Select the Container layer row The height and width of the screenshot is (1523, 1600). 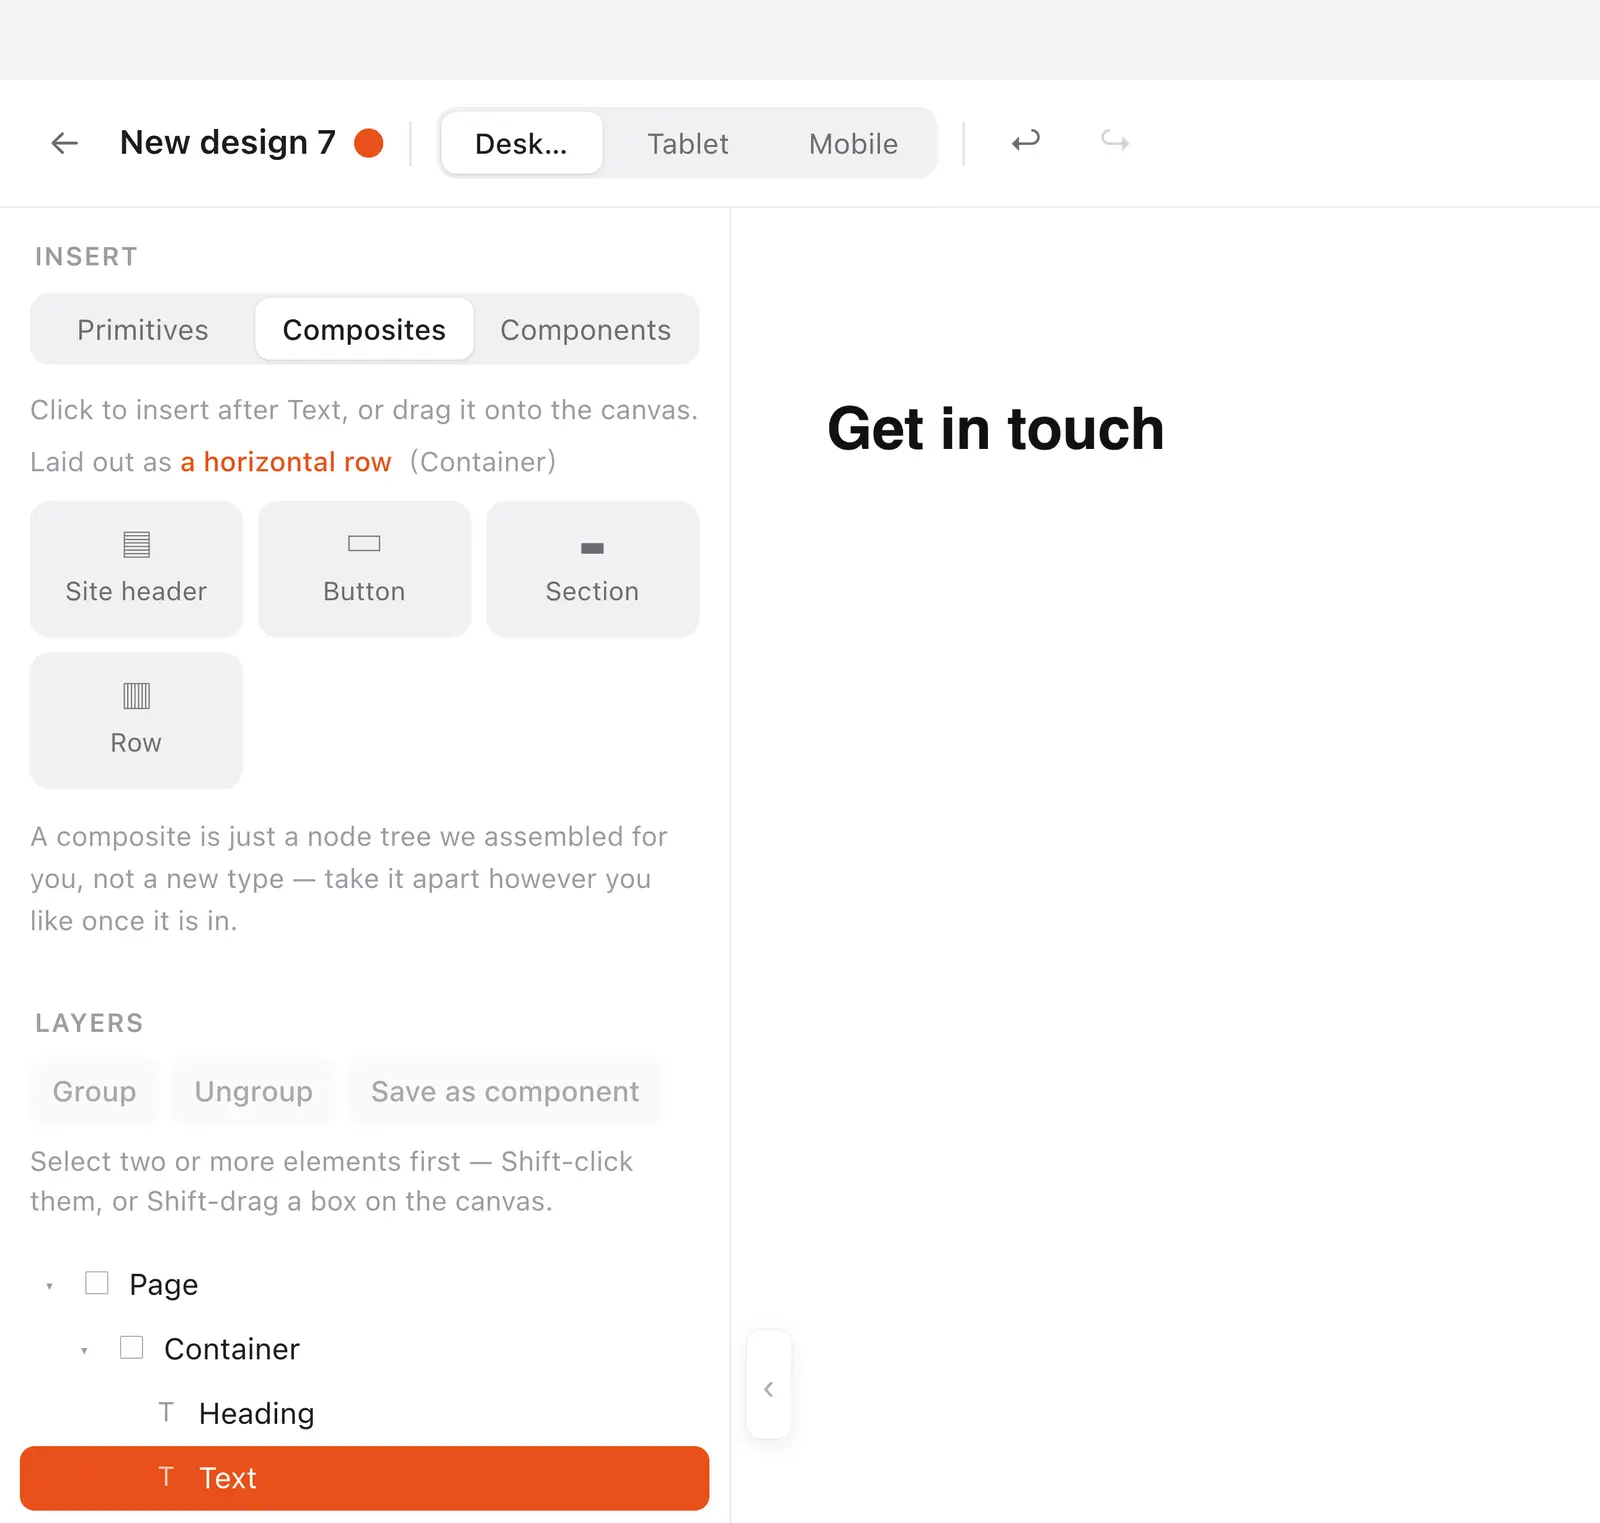[x=364, y=1349]
